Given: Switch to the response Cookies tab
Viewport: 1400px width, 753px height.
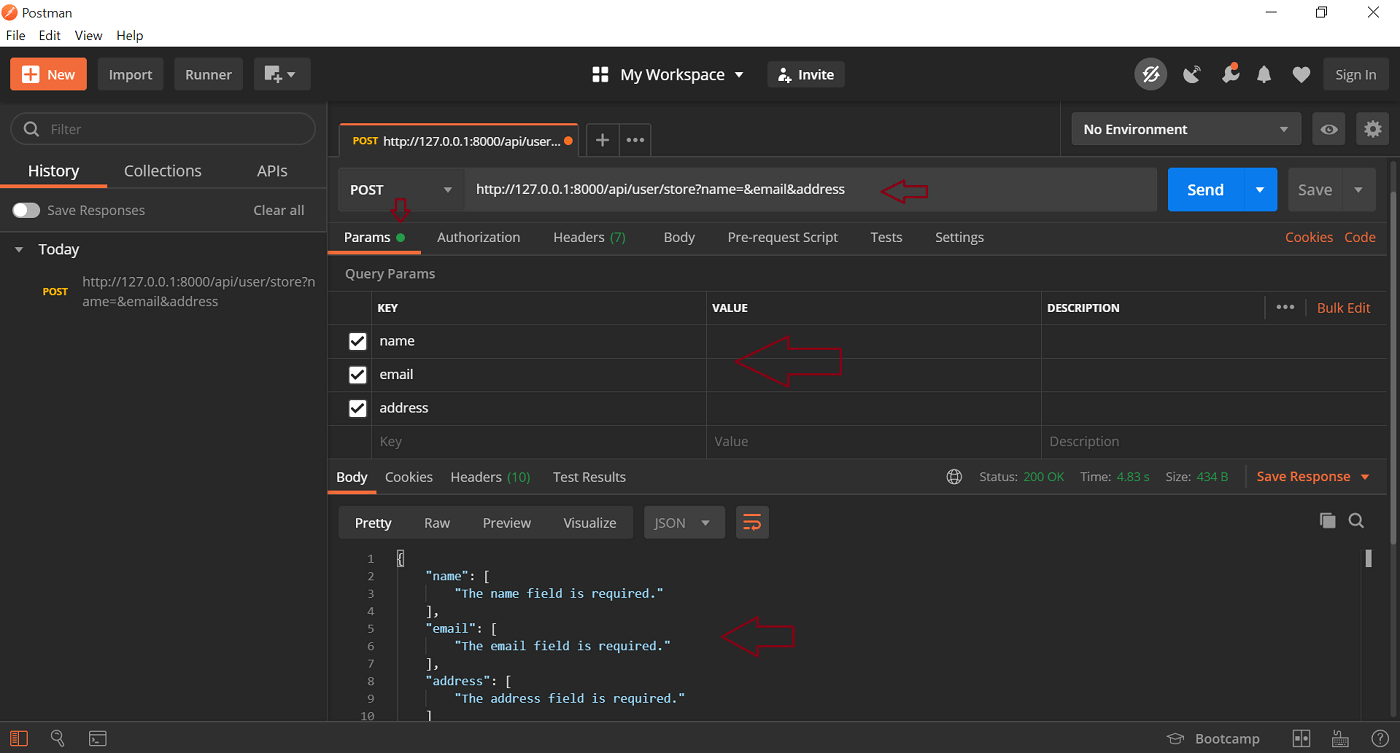Looking at the screenshot, I should [x=409, y=477].
